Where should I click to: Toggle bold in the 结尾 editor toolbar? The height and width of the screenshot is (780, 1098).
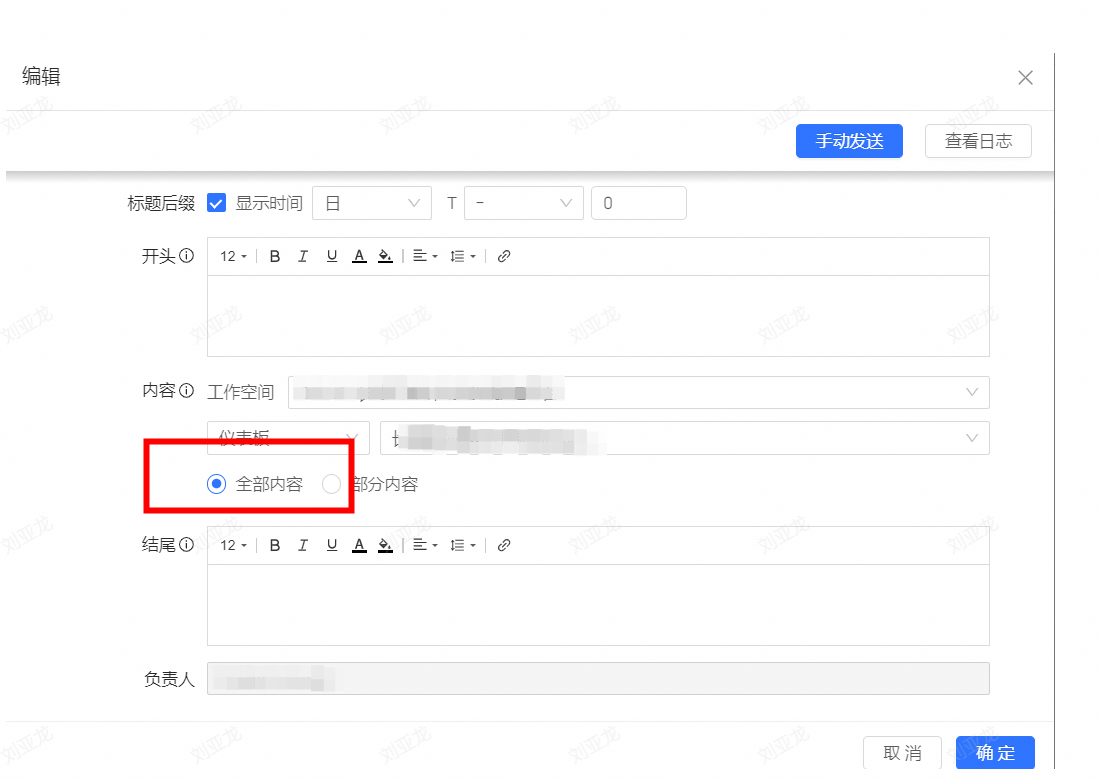275,545
